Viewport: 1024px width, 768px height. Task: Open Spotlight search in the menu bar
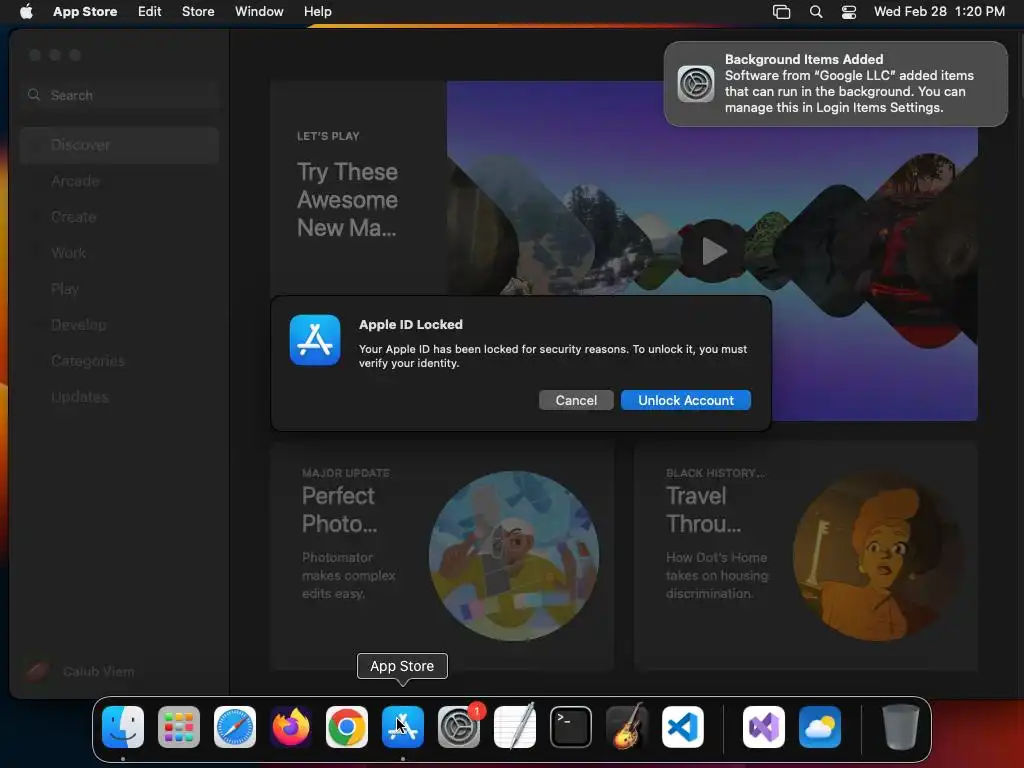pos(816,11)
